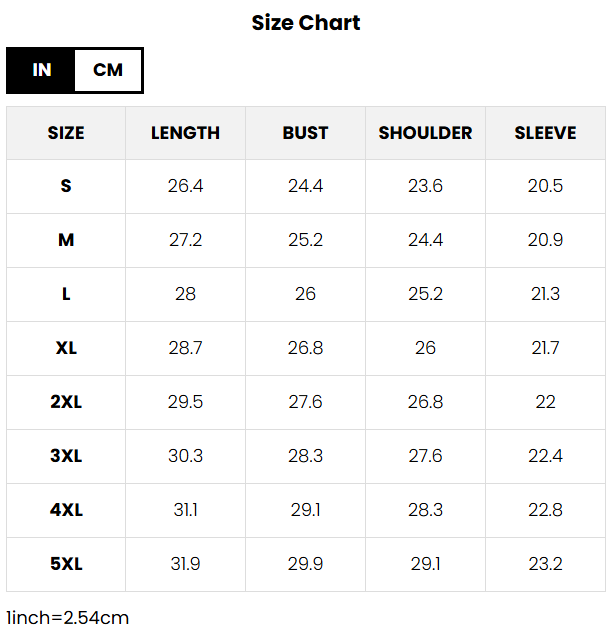
Task: Click the 2XL sleeve value 22
Action: tap(545, 402)
